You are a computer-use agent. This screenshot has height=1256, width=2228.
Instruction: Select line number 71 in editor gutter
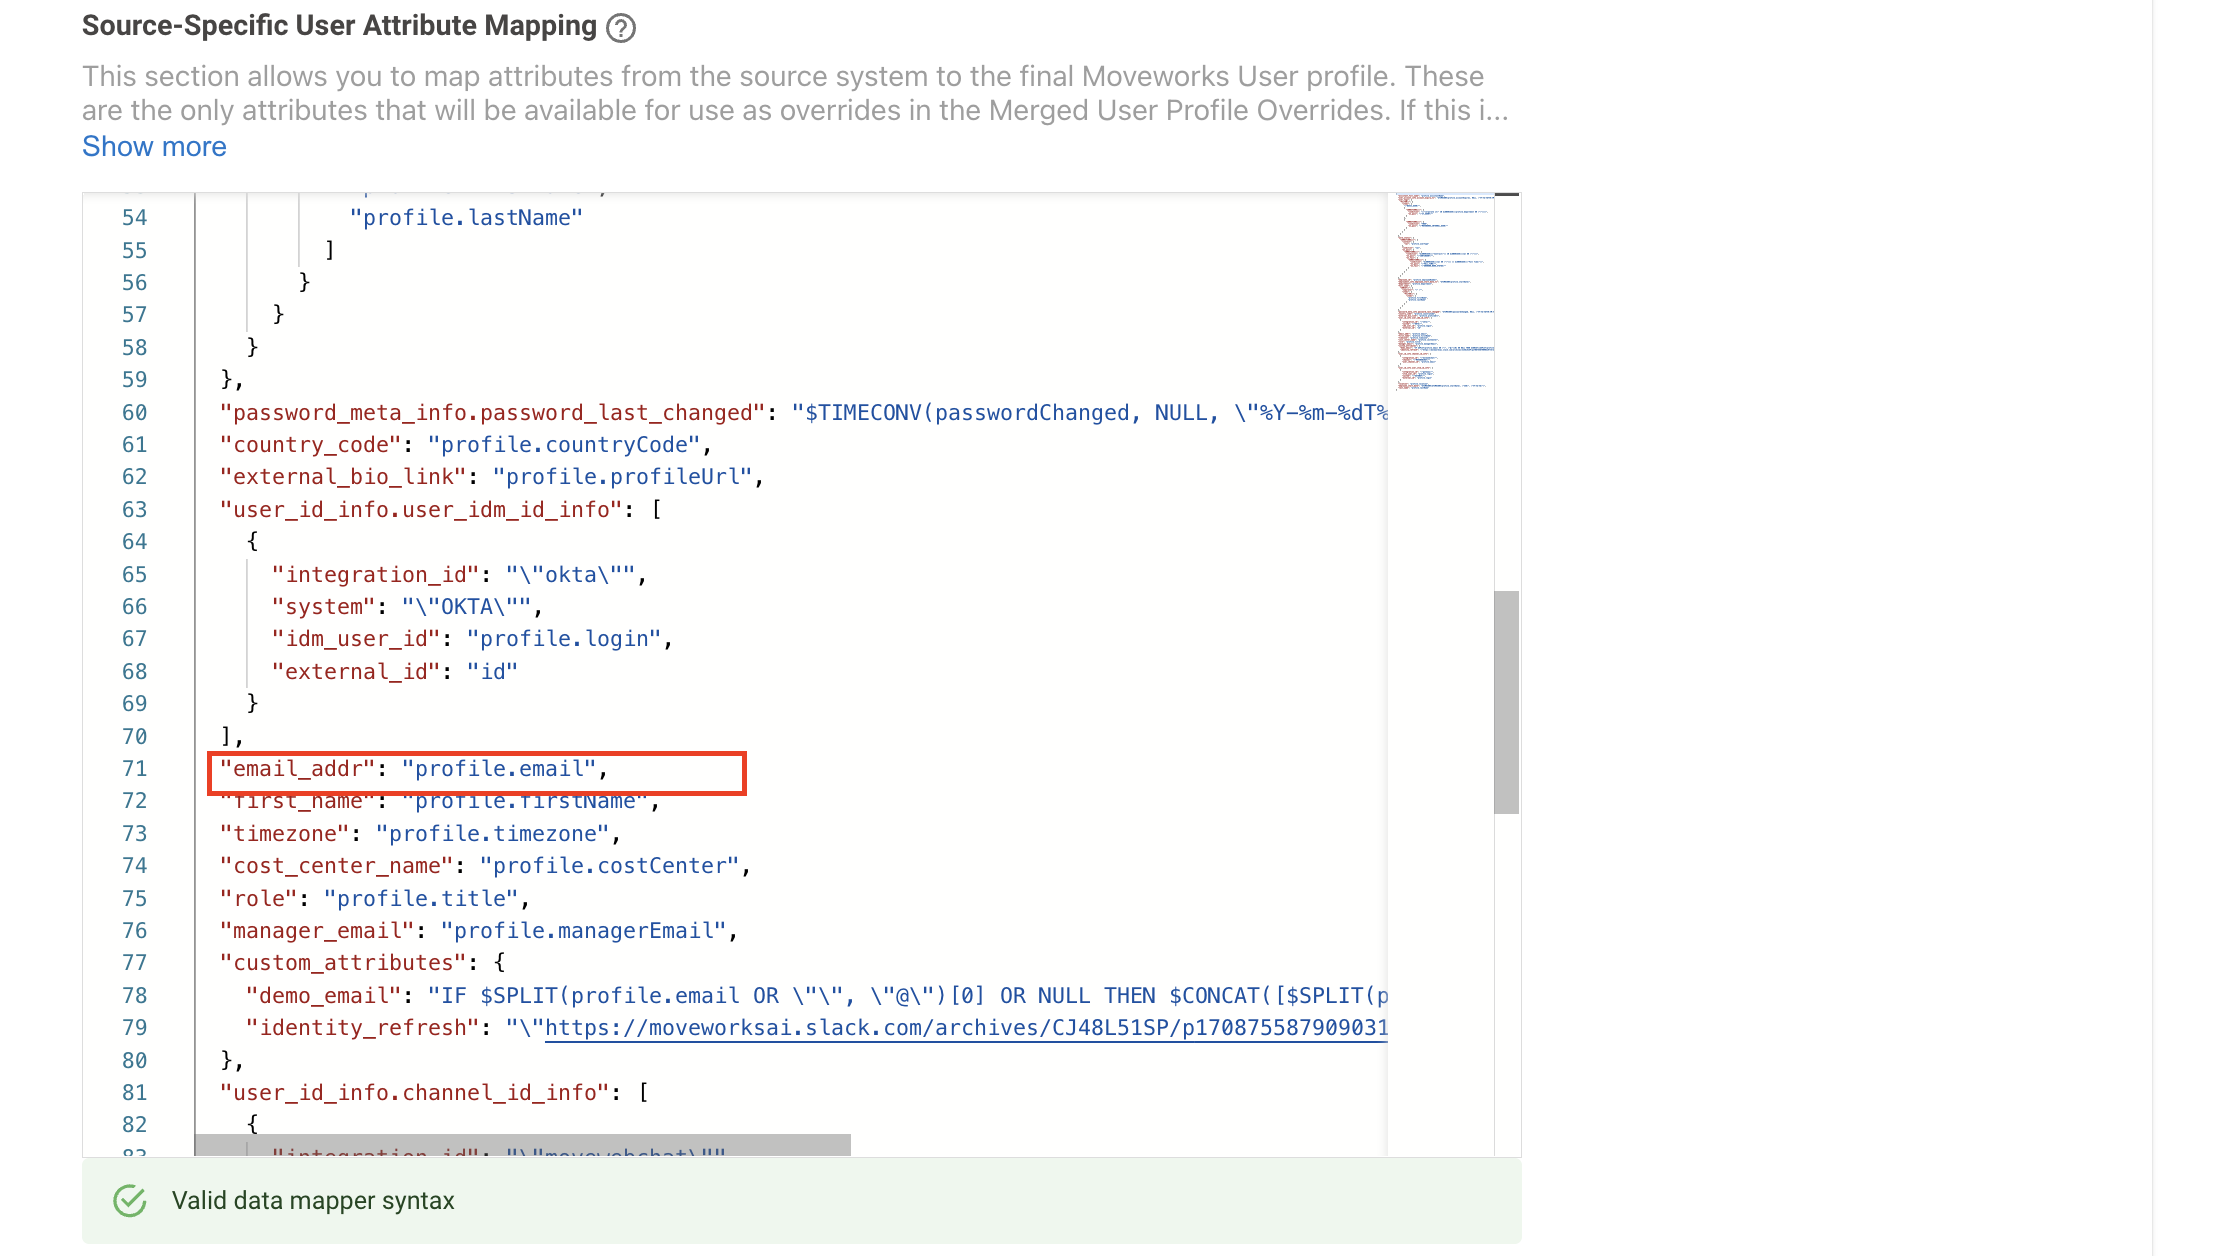tap(135, 768)
